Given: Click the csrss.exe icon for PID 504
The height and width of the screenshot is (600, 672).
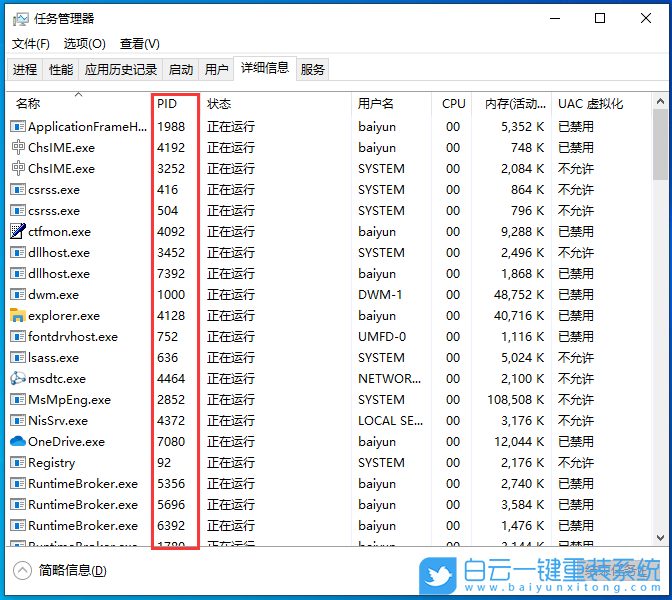Looking at the screenshot, I should click(18, 210).
